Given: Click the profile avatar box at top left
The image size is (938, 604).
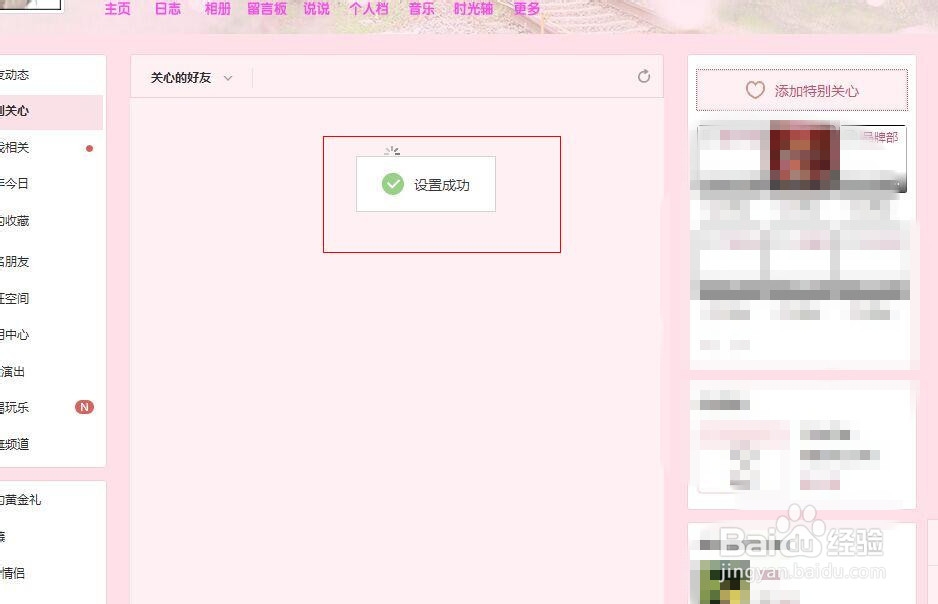Looking at the screenshot, I should tap(30, 5).
